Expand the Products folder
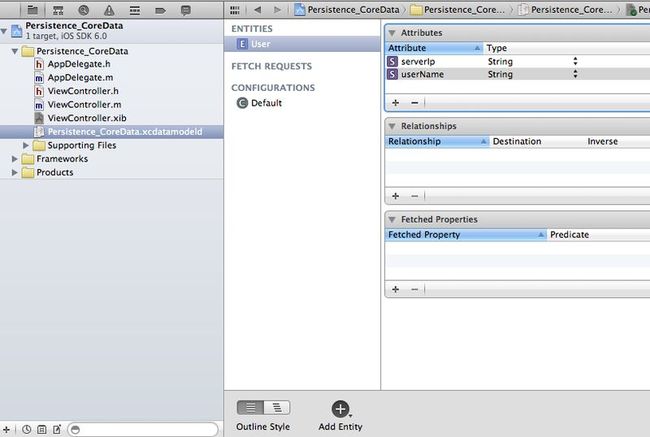This screenshot has height=437, width=650. coord(15,172)
